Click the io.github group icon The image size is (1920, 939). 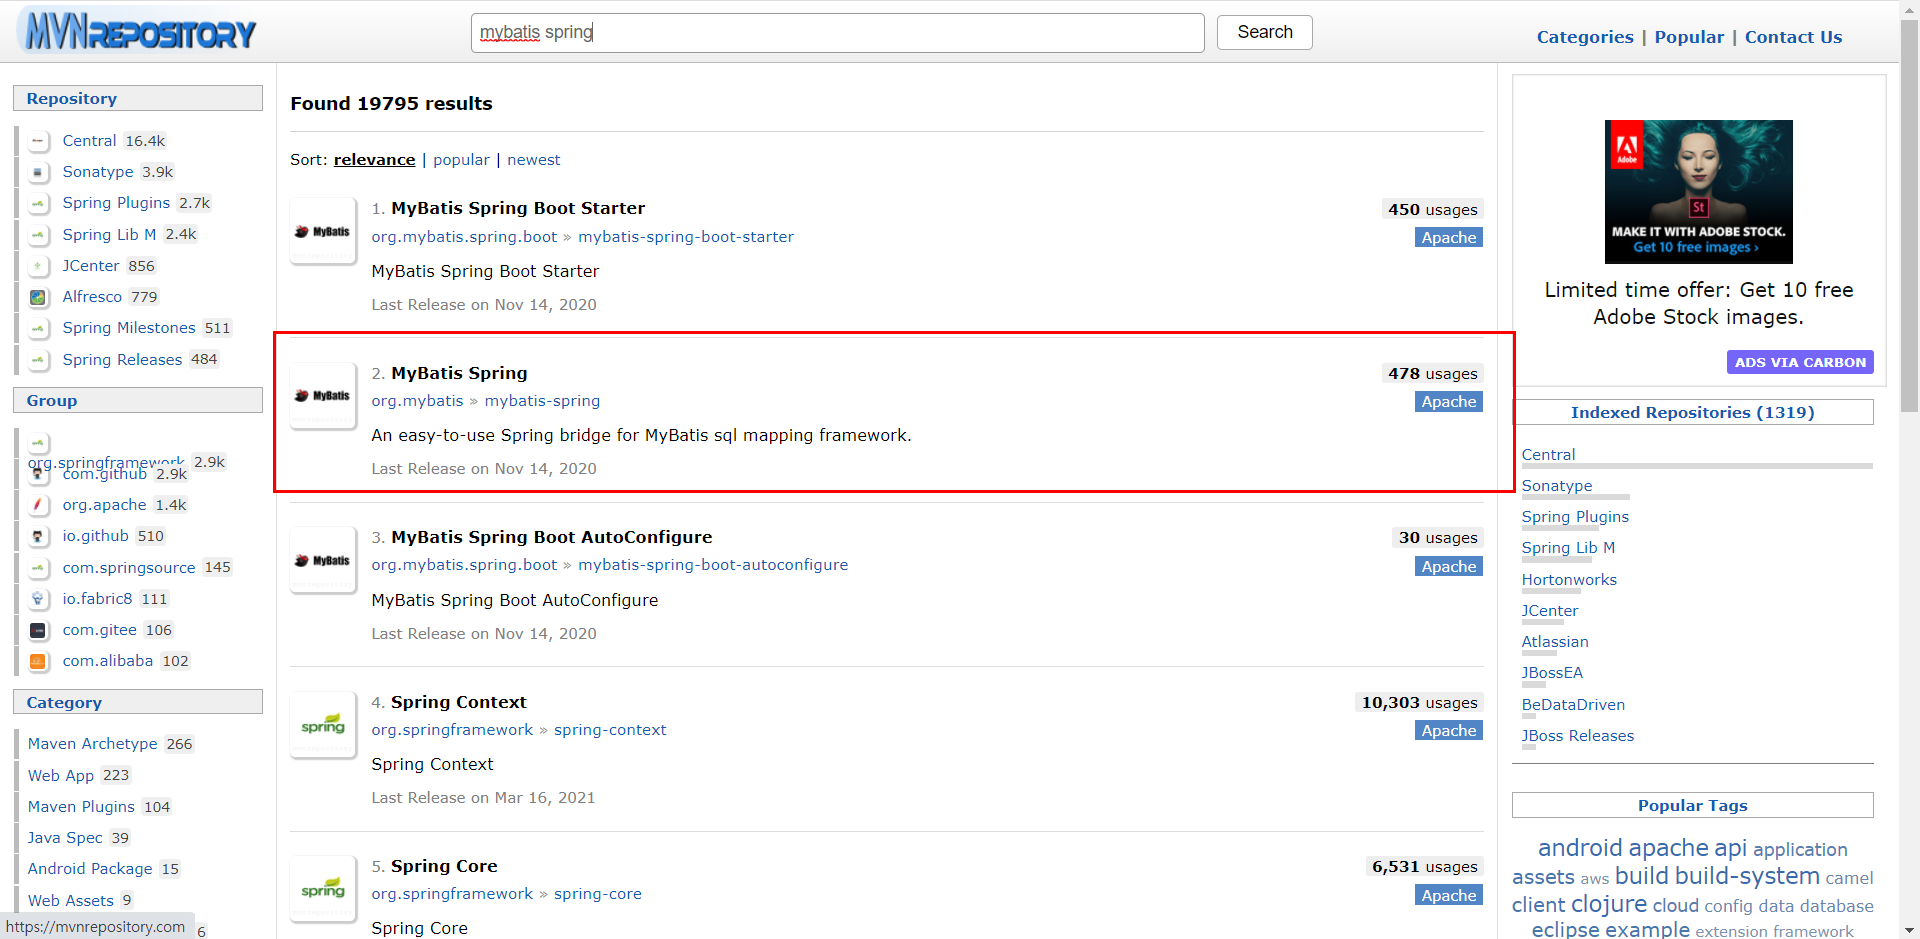(38, 536)
